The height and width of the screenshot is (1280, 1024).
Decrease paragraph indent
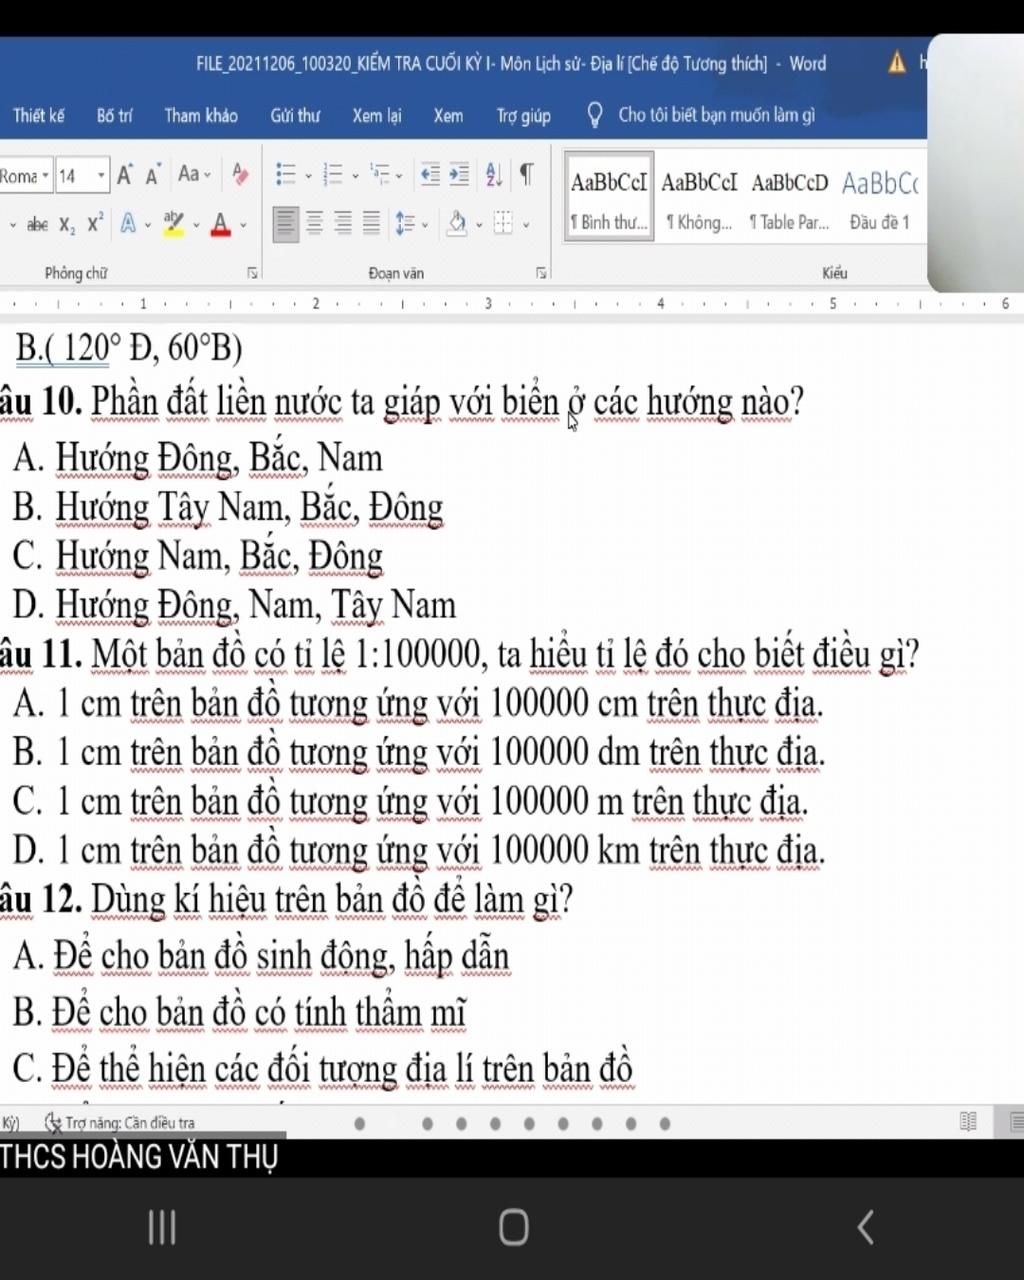click(429, 175)
